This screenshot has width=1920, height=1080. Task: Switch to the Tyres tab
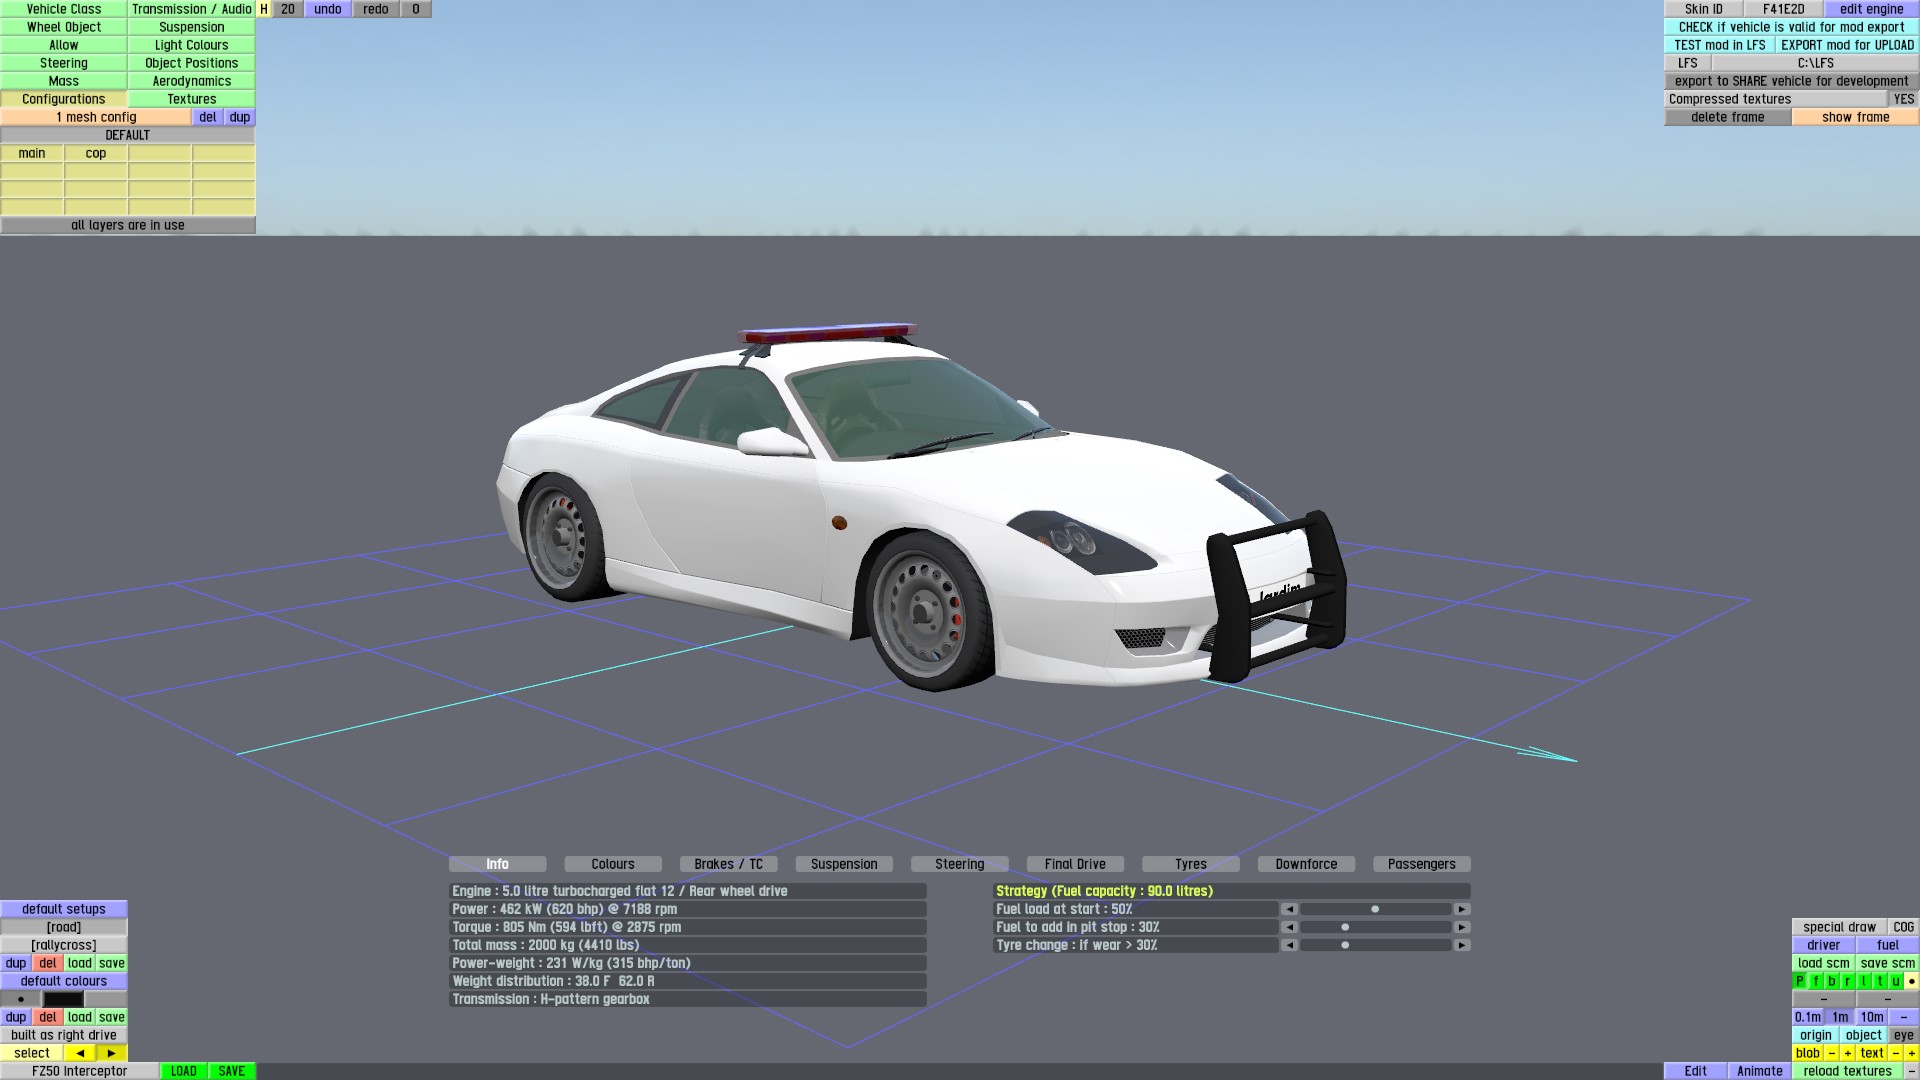click(1190, 864)
